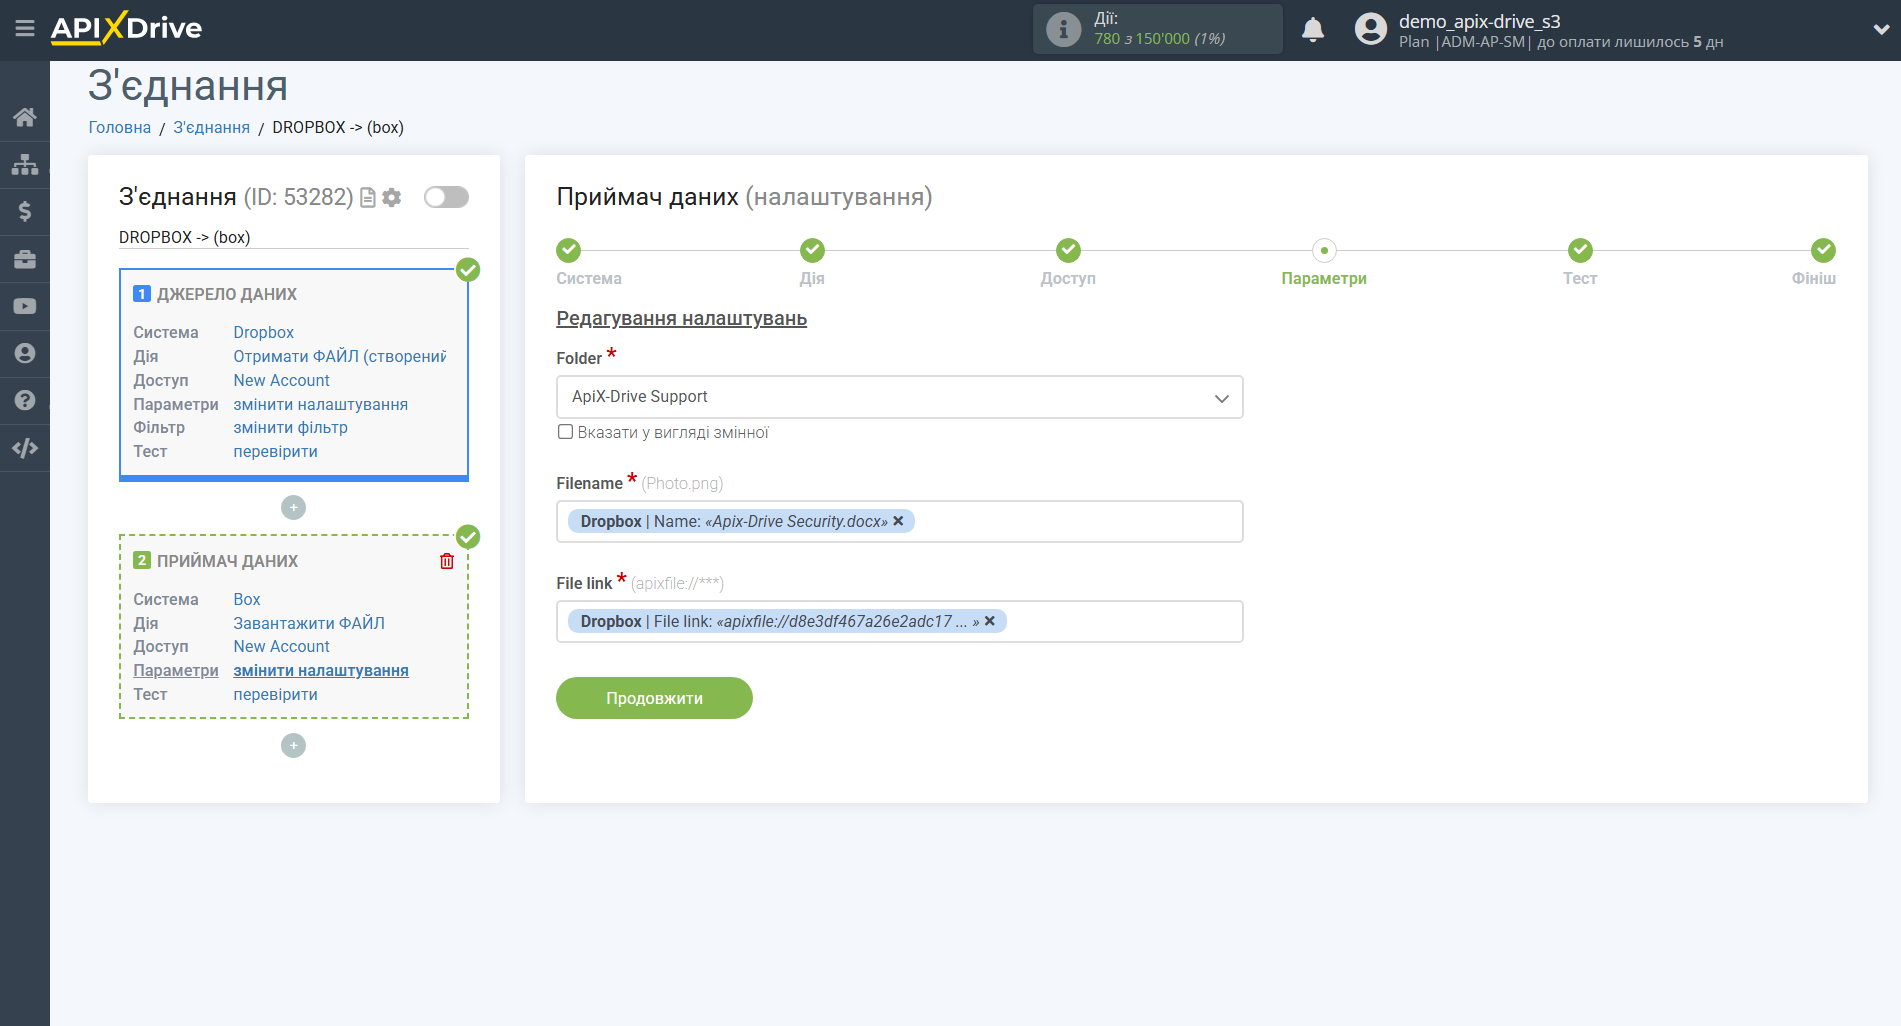Screen dimensions: 1901x1026
Task: Remove Dropbox Name tag from Filename
Action: coord(898,521)
